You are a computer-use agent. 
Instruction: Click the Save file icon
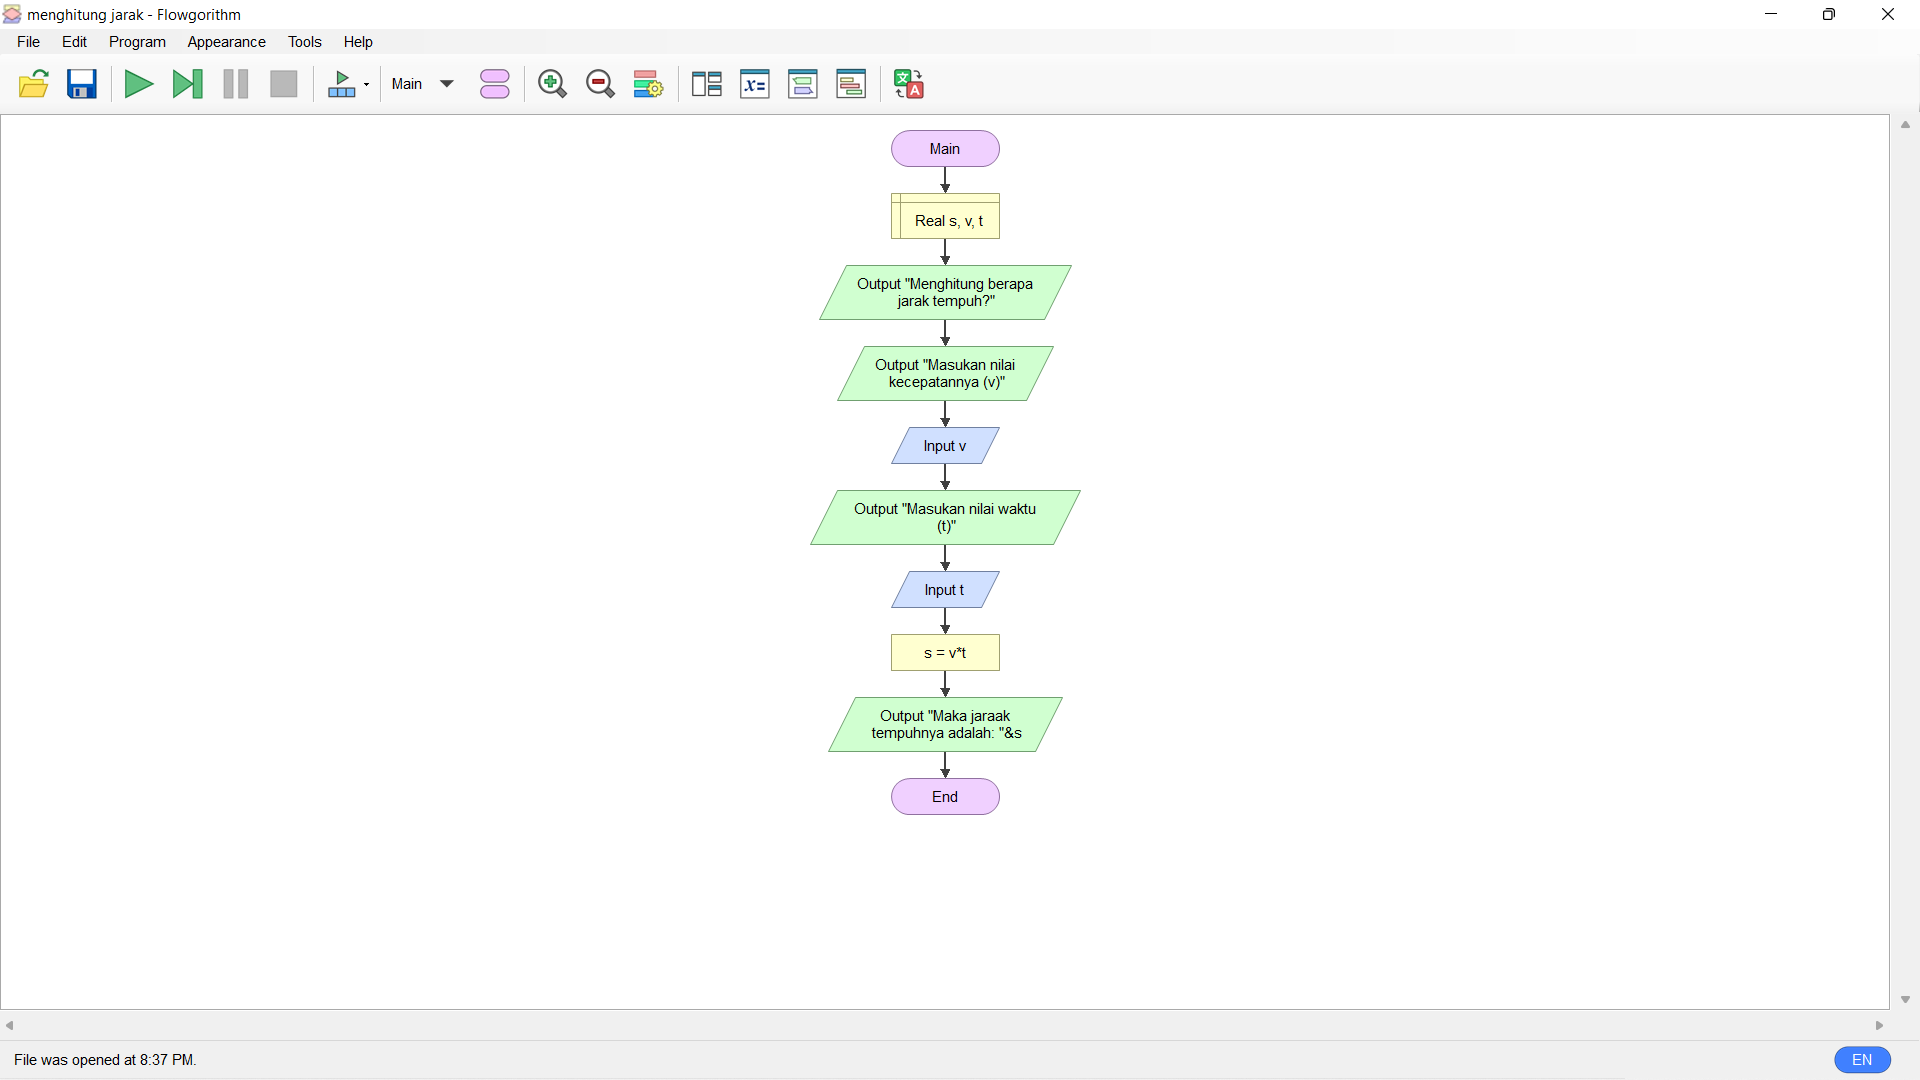click(82, 84)
